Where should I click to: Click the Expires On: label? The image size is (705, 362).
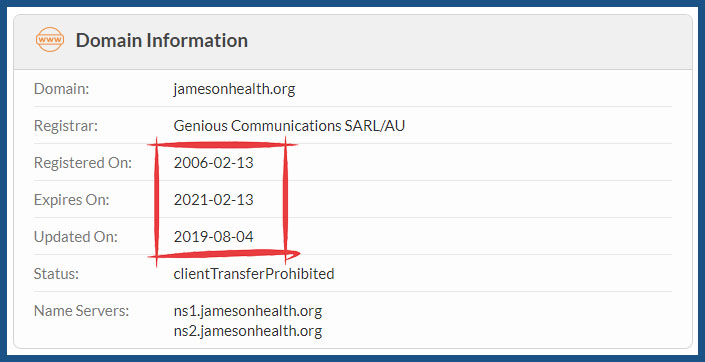coord(71,200)
